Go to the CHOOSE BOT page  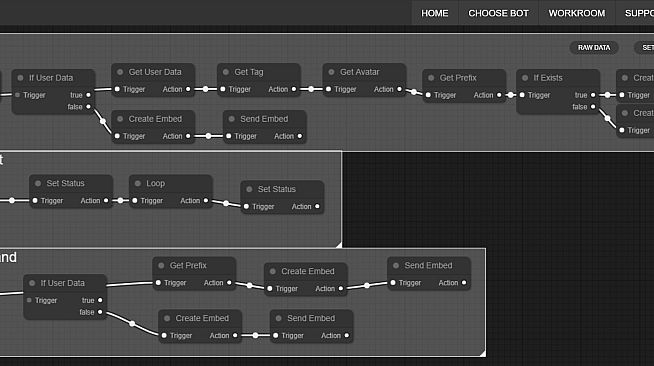pos(498,13)
